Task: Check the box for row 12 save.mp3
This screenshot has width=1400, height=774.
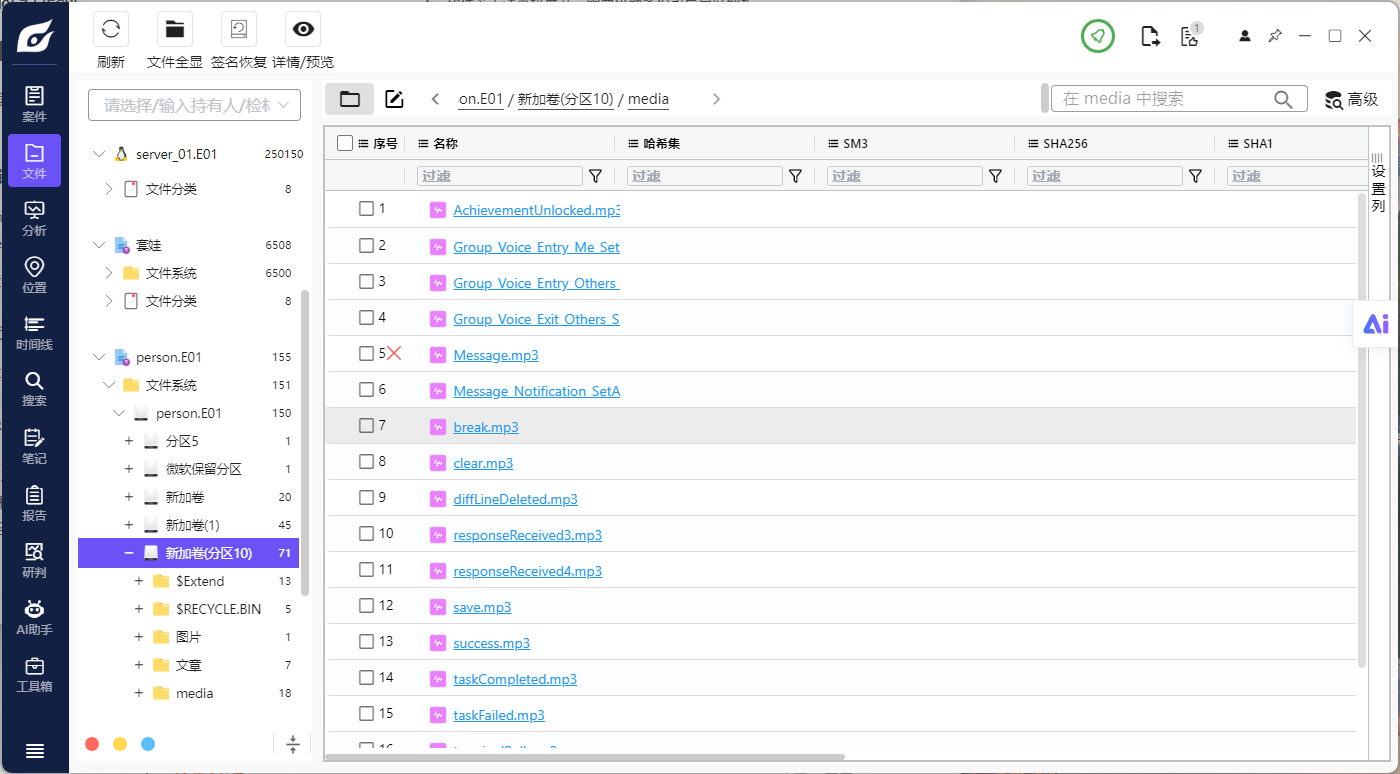Action: pos(366,605)
